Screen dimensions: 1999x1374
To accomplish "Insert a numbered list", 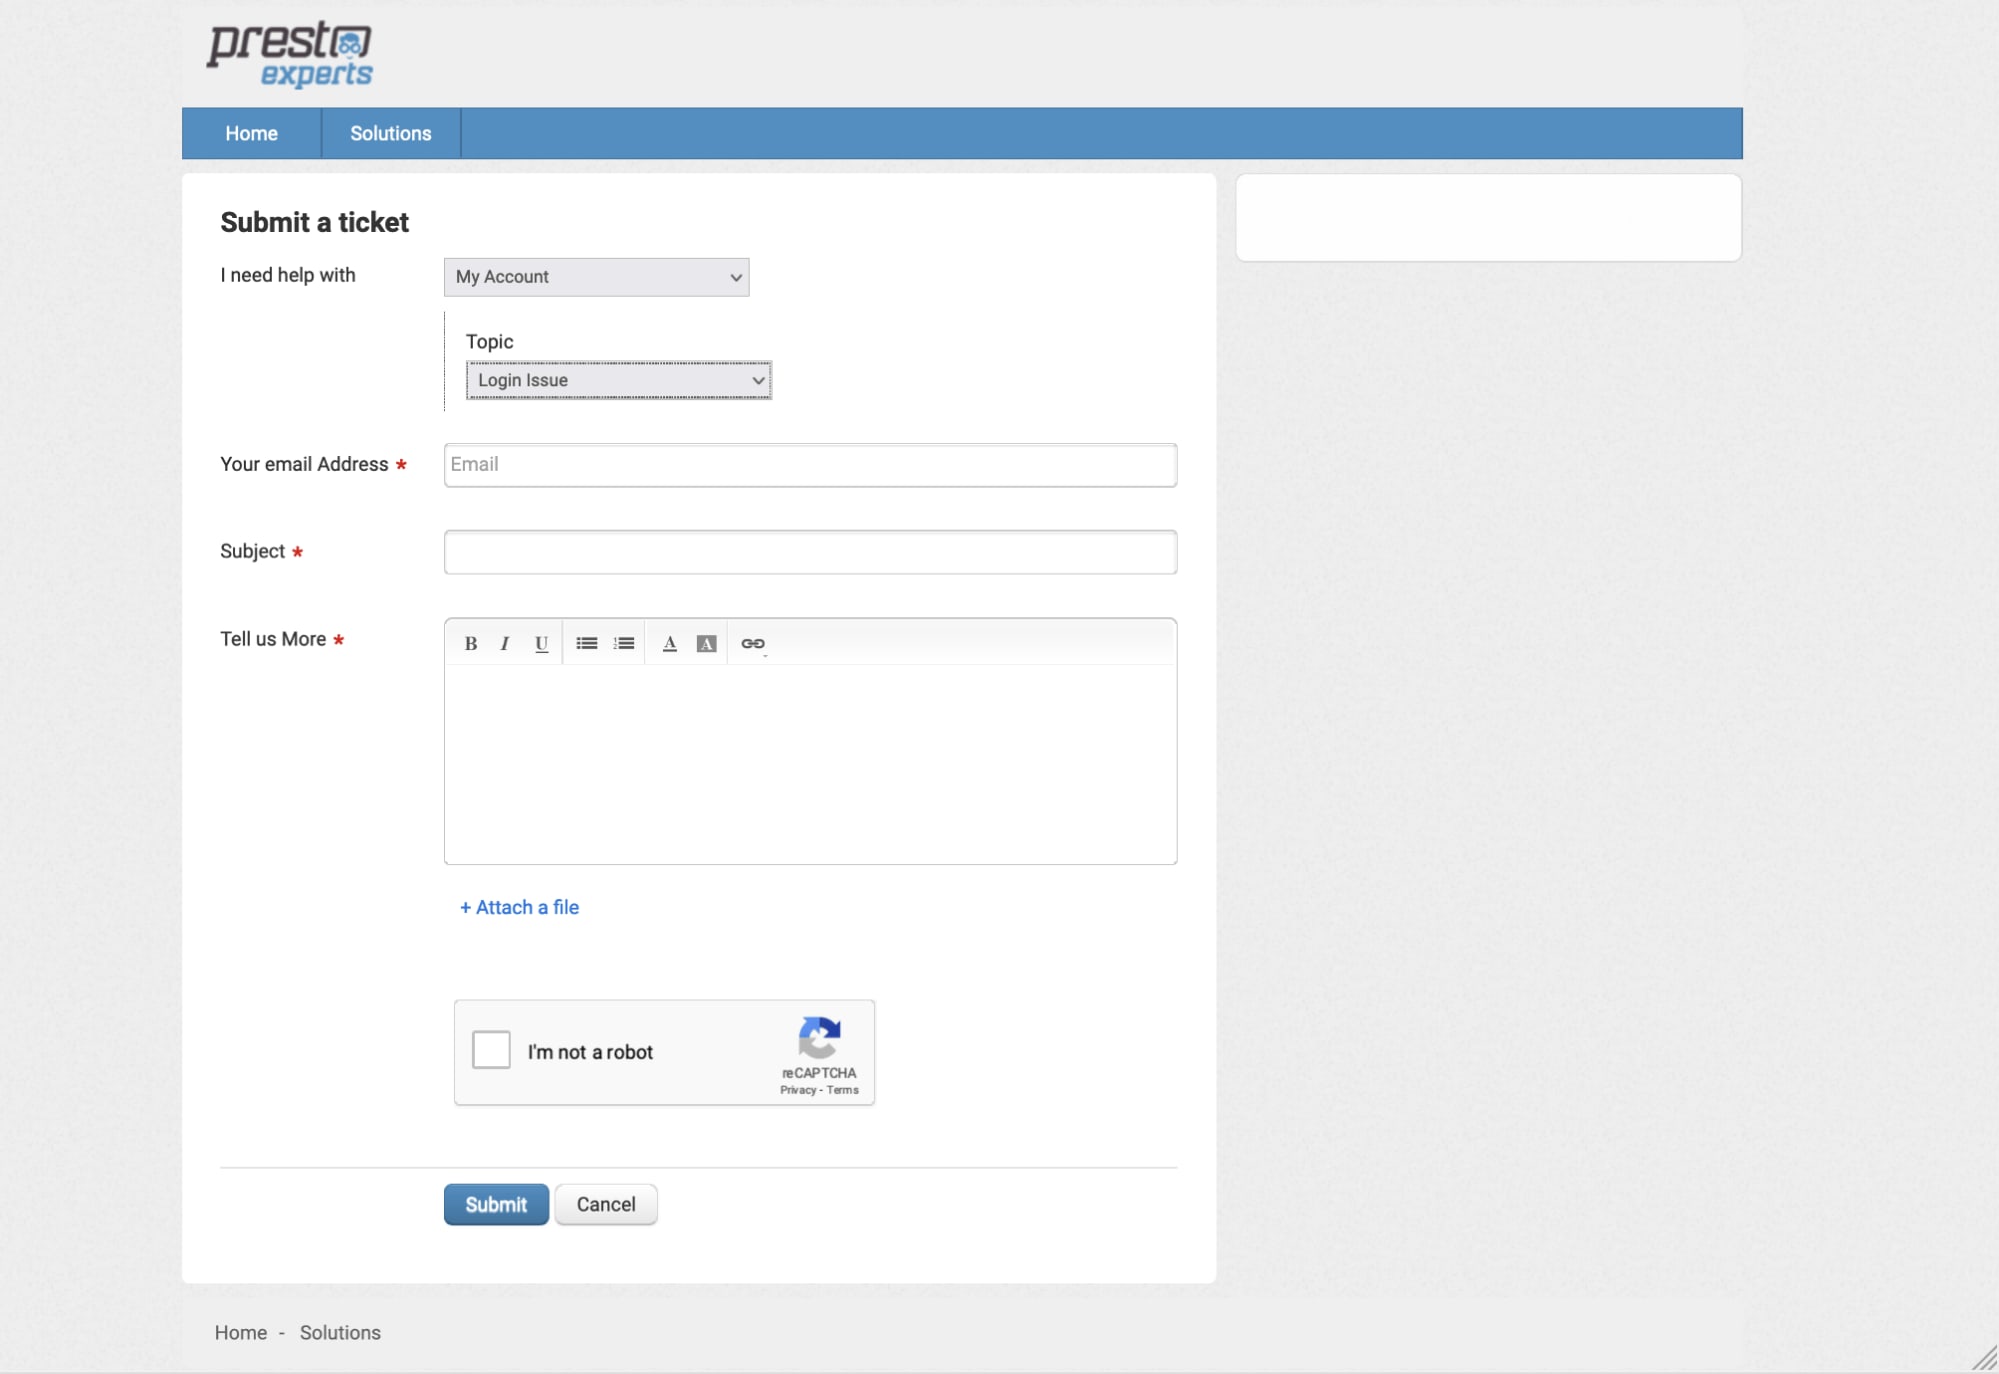I will point(624,643).
